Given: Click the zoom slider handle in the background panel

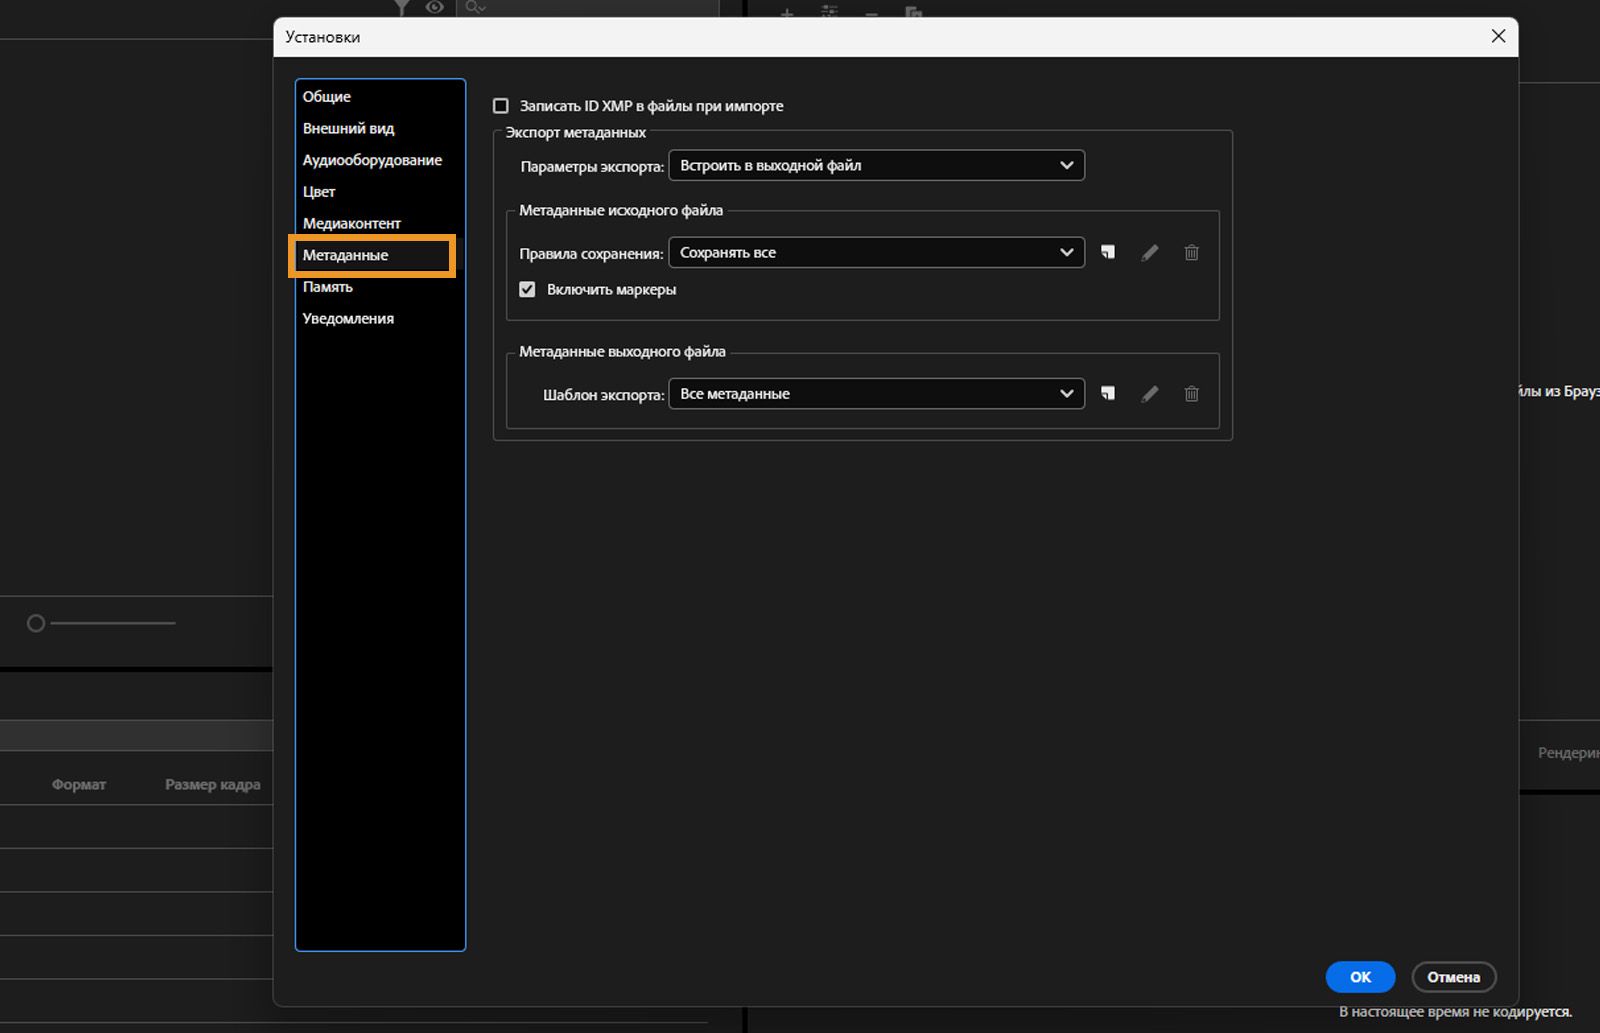Looking at the screenshot, I should pyautogui.click(x=36, y=623).
